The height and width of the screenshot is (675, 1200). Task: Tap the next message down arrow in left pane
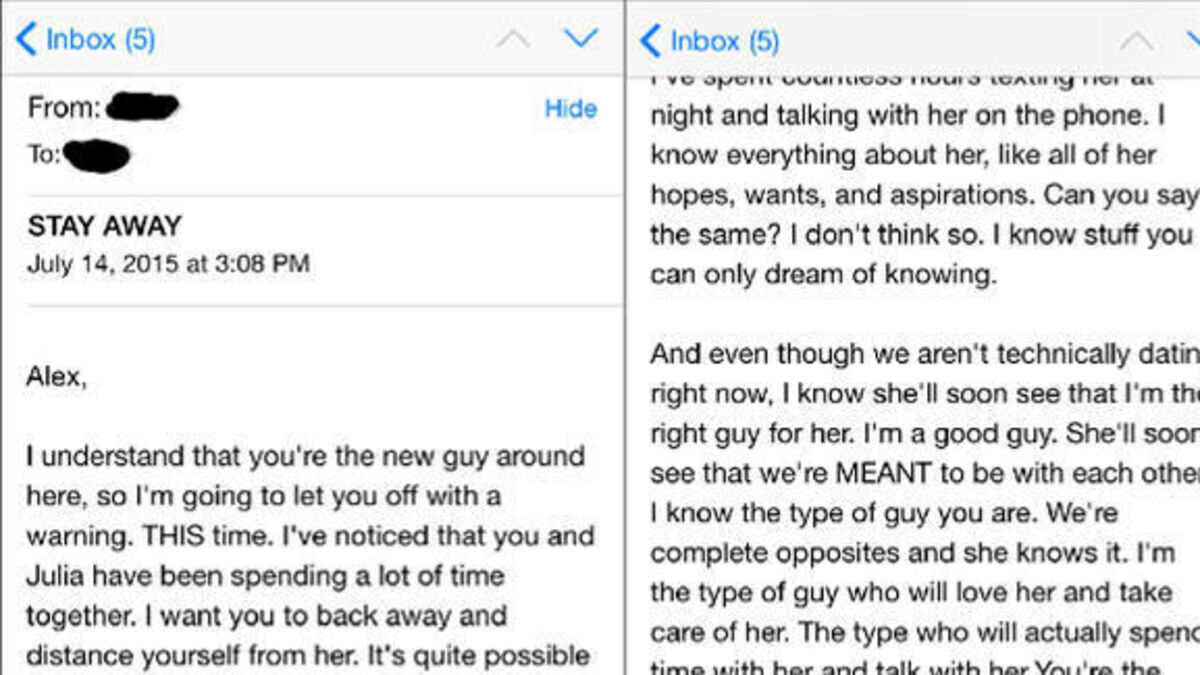tap(580, 39)
